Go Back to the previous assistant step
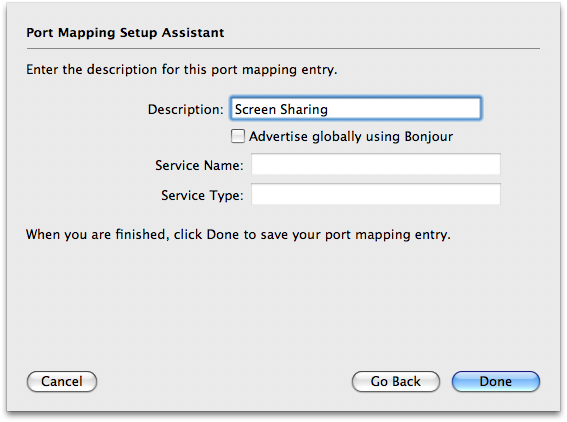Viewport: 567px width, 422px height. 396,381
